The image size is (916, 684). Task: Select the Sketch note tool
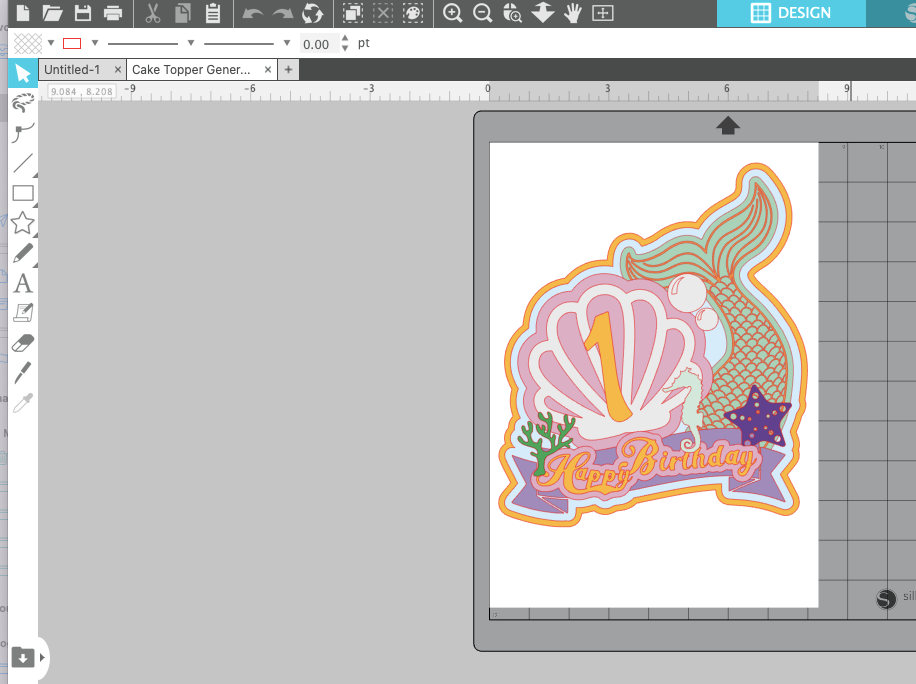pyautogui.click(x=23, y=313)
